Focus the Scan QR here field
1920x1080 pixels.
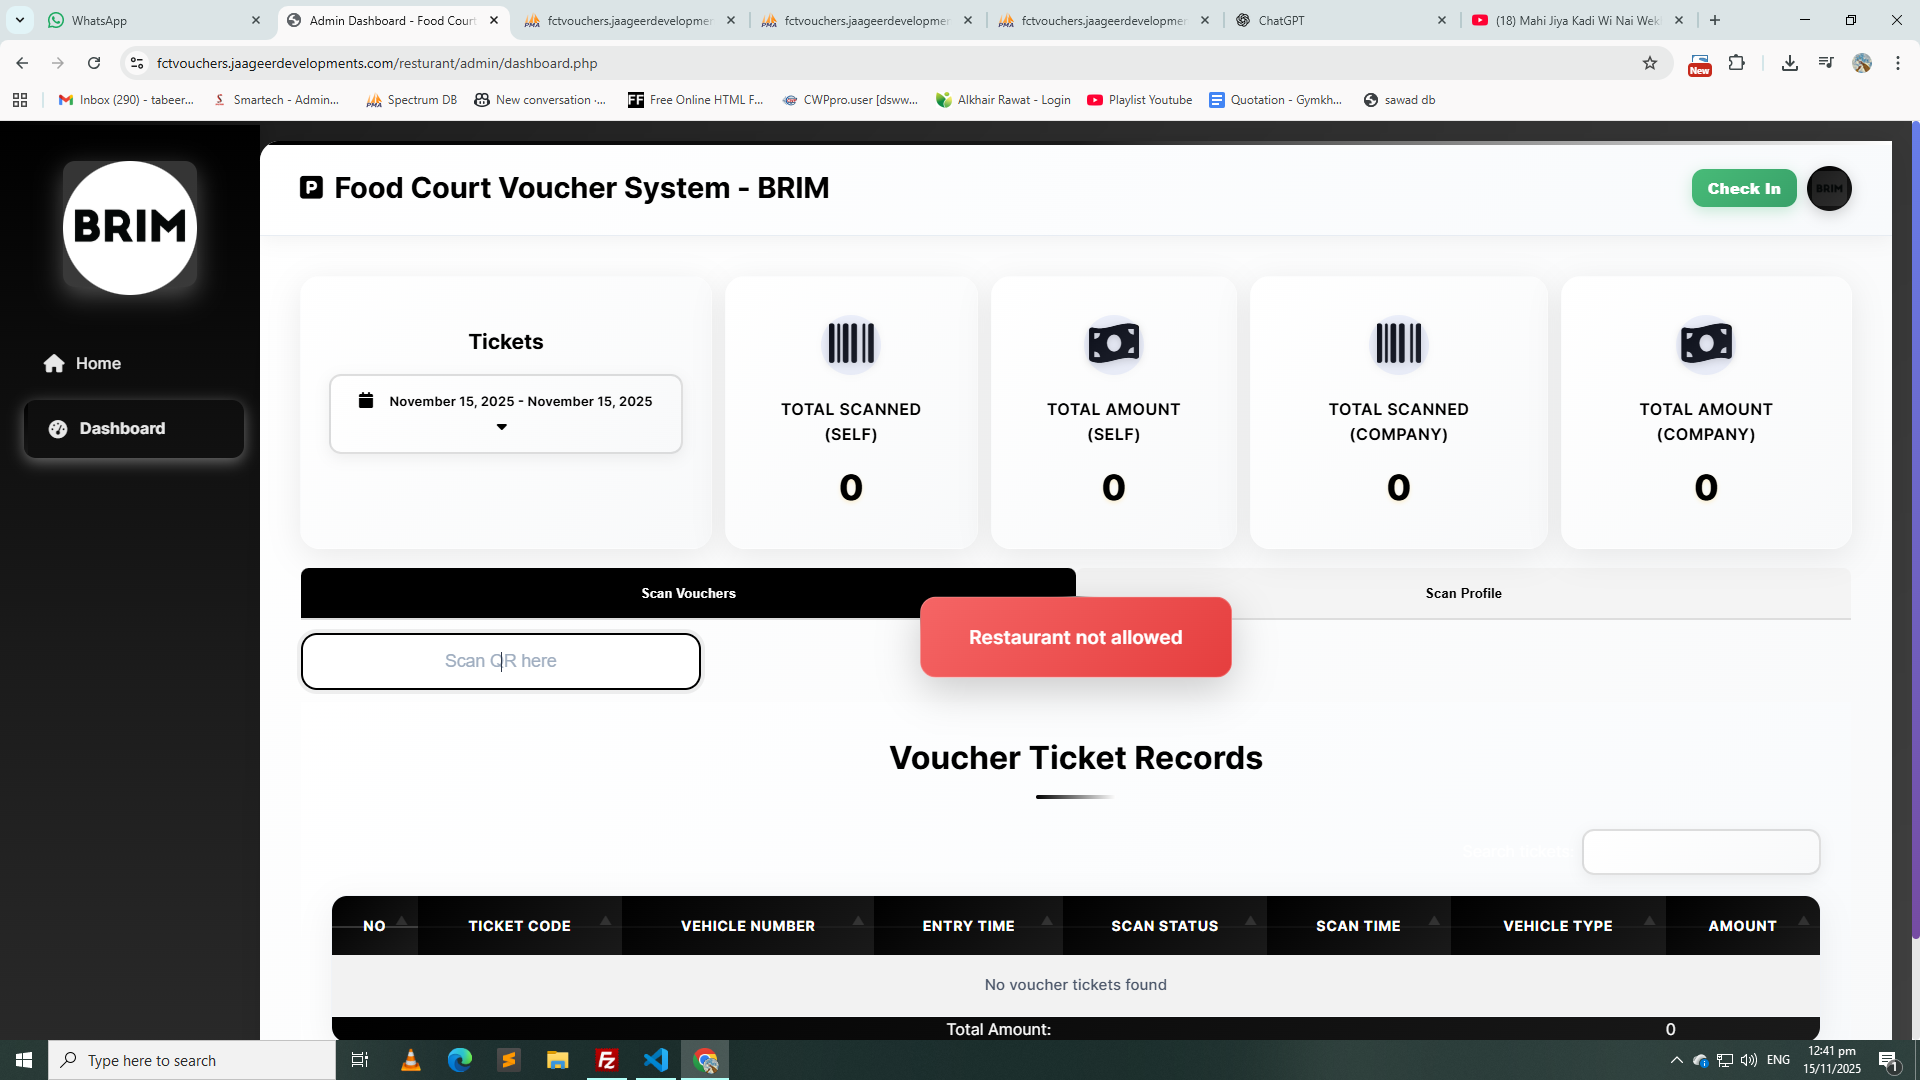tap(500, 662)
